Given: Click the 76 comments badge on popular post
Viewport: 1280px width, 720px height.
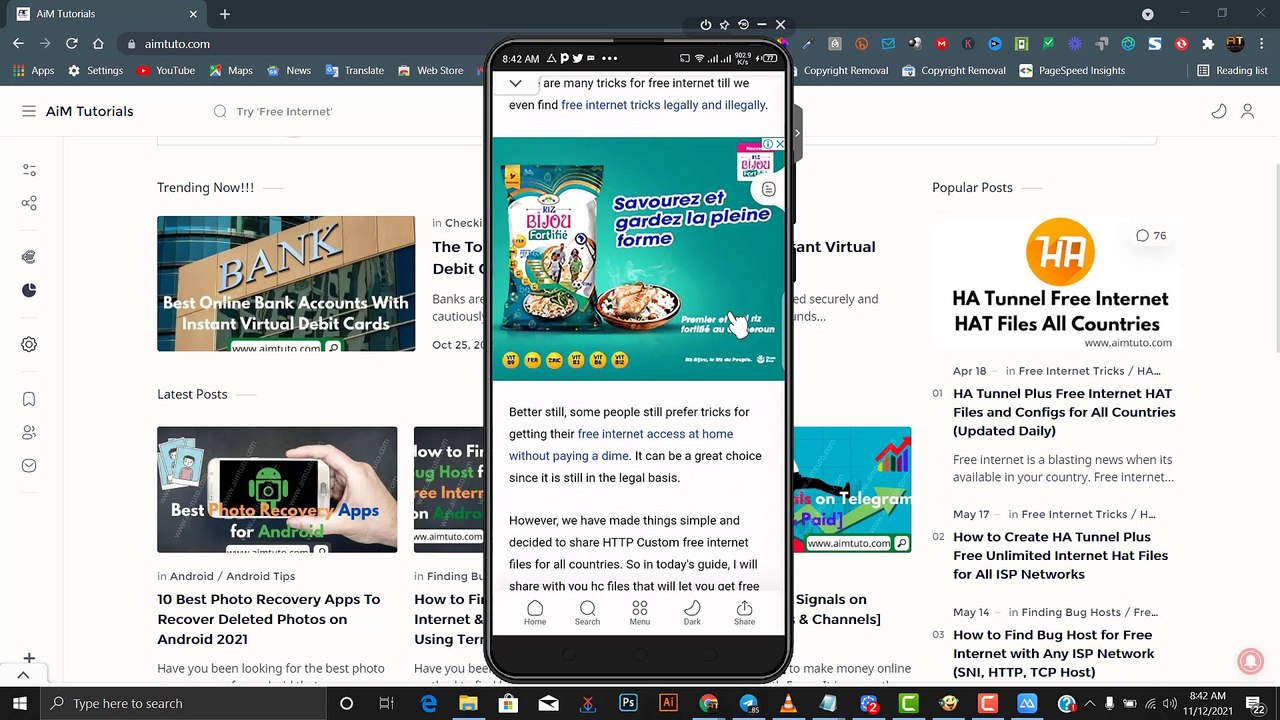Looking at the screenshot, I should (x=1151, y=235).
